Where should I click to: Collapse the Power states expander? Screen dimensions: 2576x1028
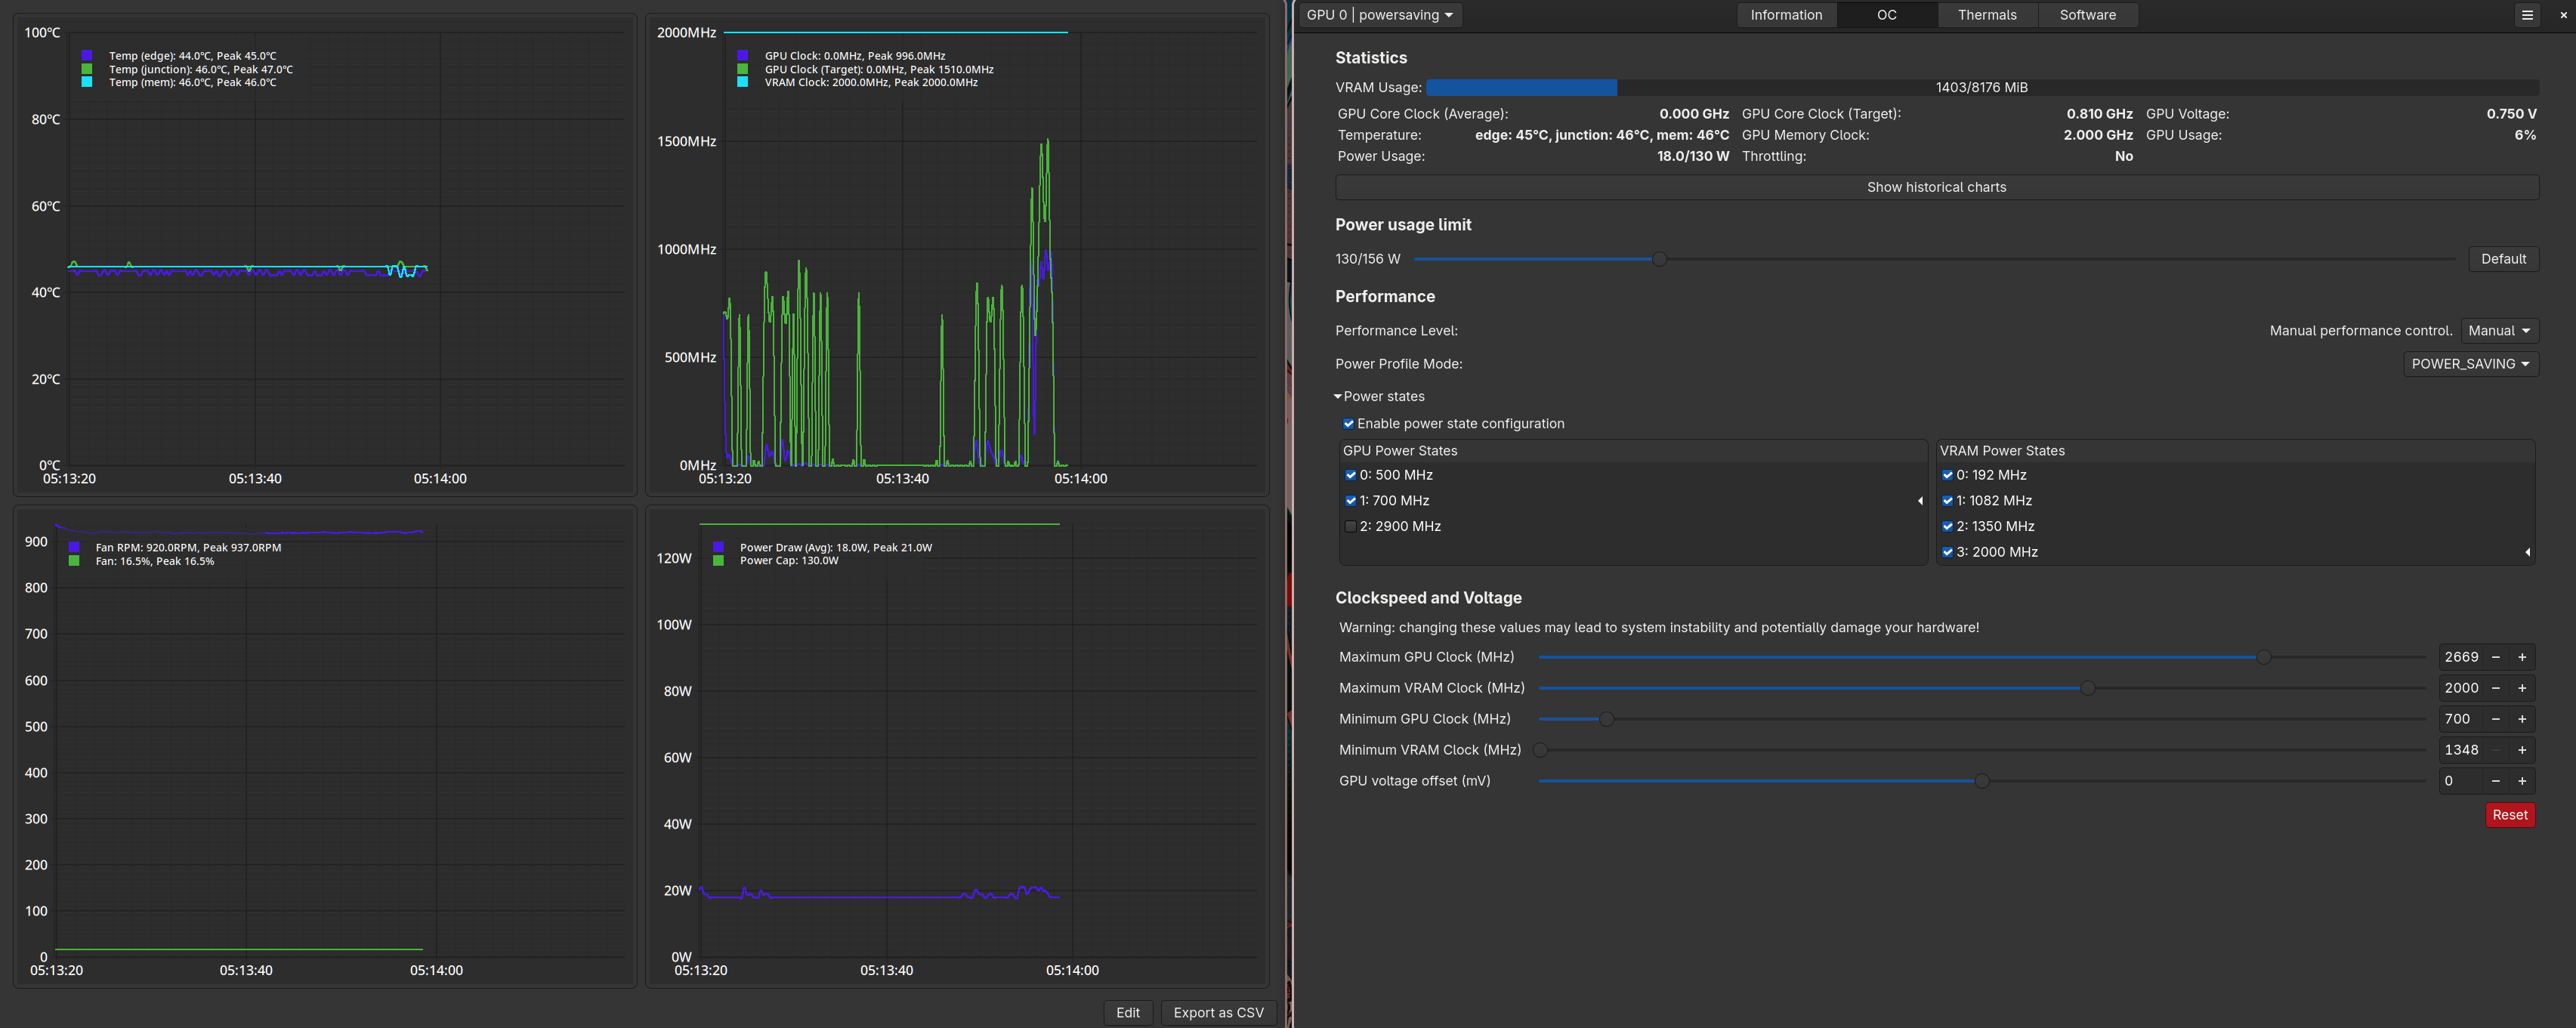coord(1379,397)
